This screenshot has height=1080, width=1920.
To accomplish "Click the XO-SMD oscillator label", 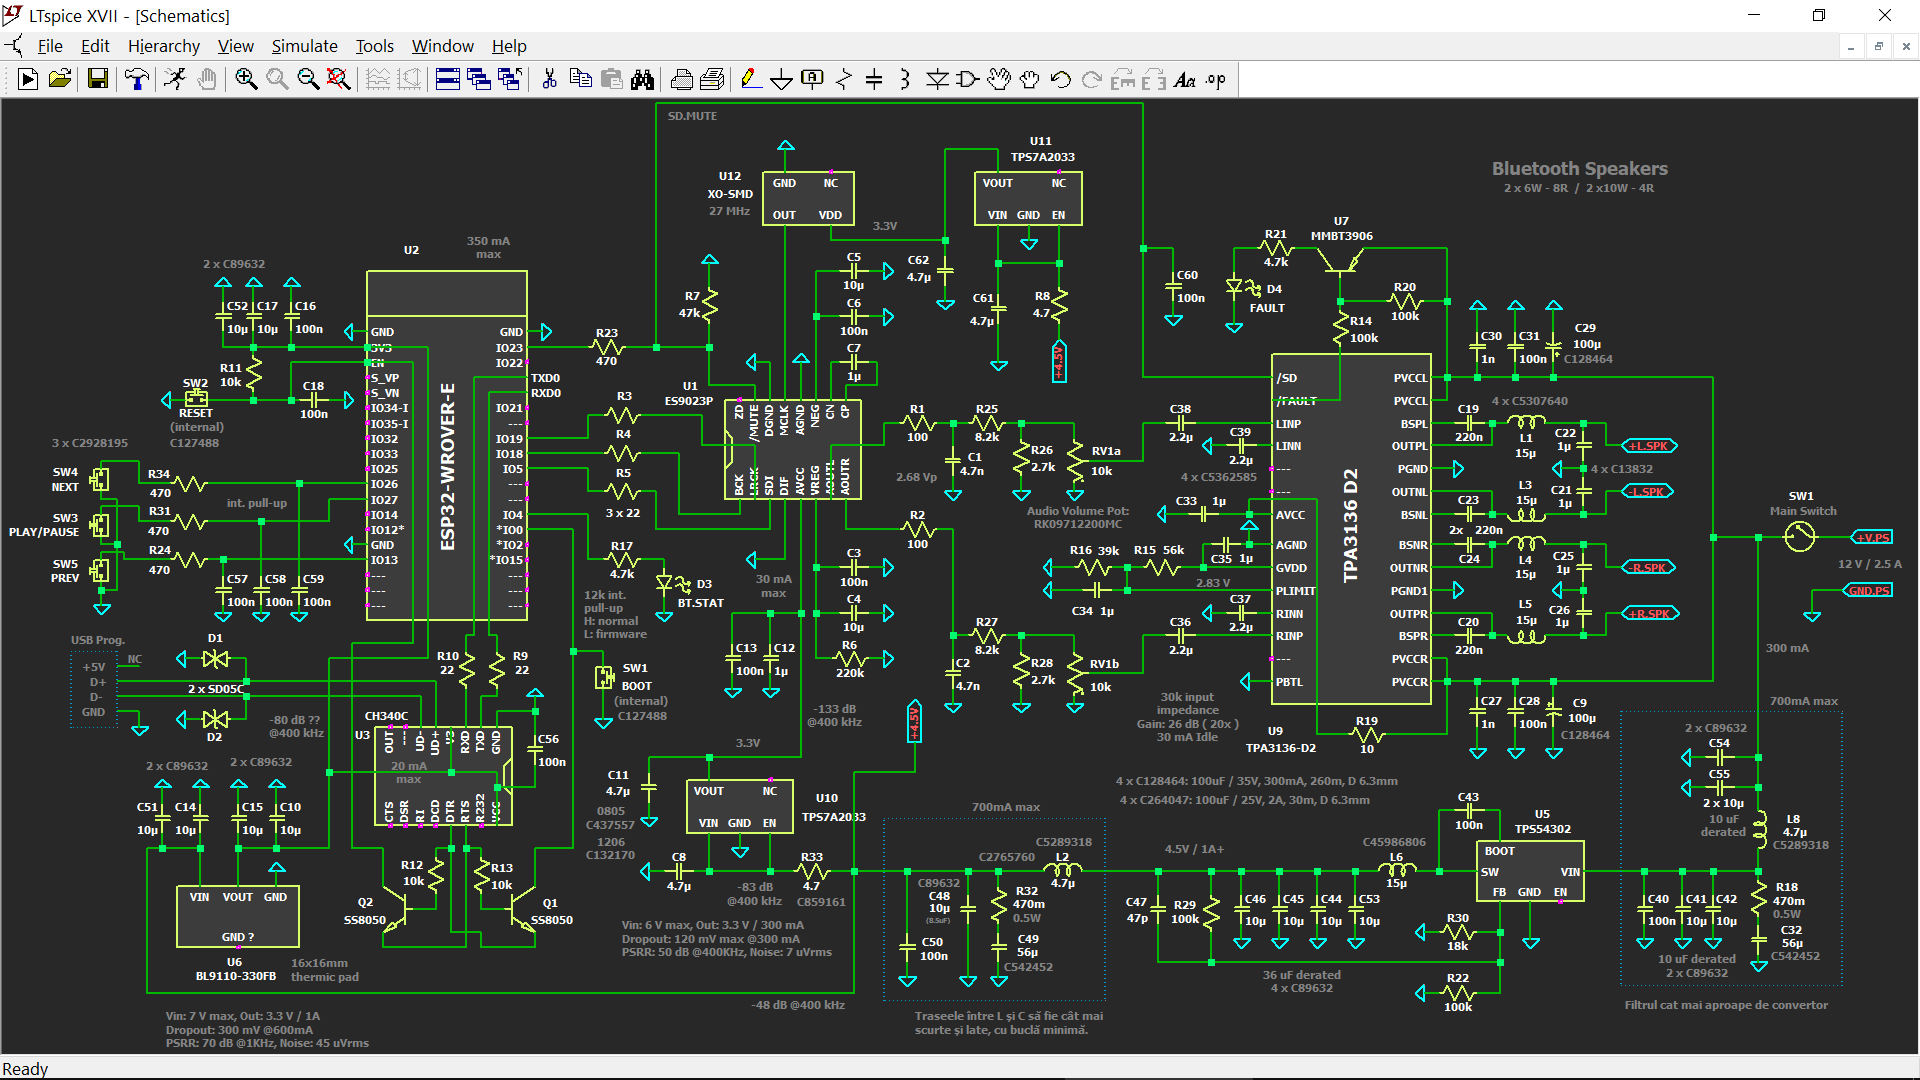I will pos(730,194).
